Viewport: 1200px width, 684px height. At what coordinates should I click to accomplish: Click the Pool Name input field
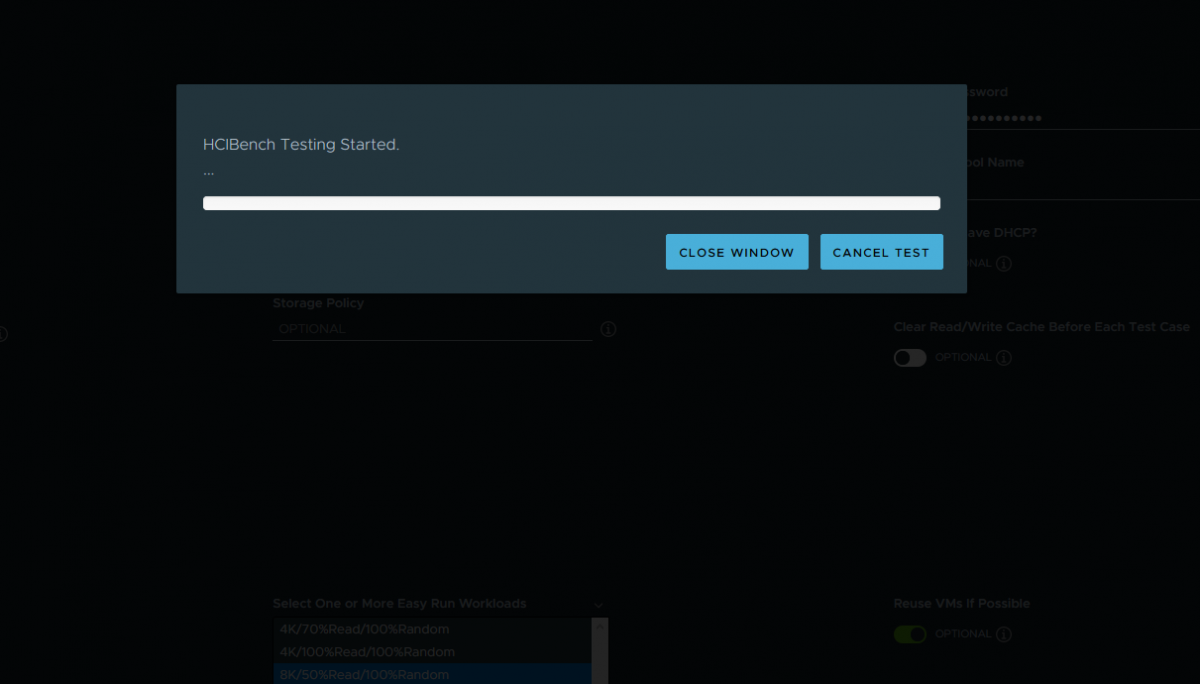point(1080,186)
